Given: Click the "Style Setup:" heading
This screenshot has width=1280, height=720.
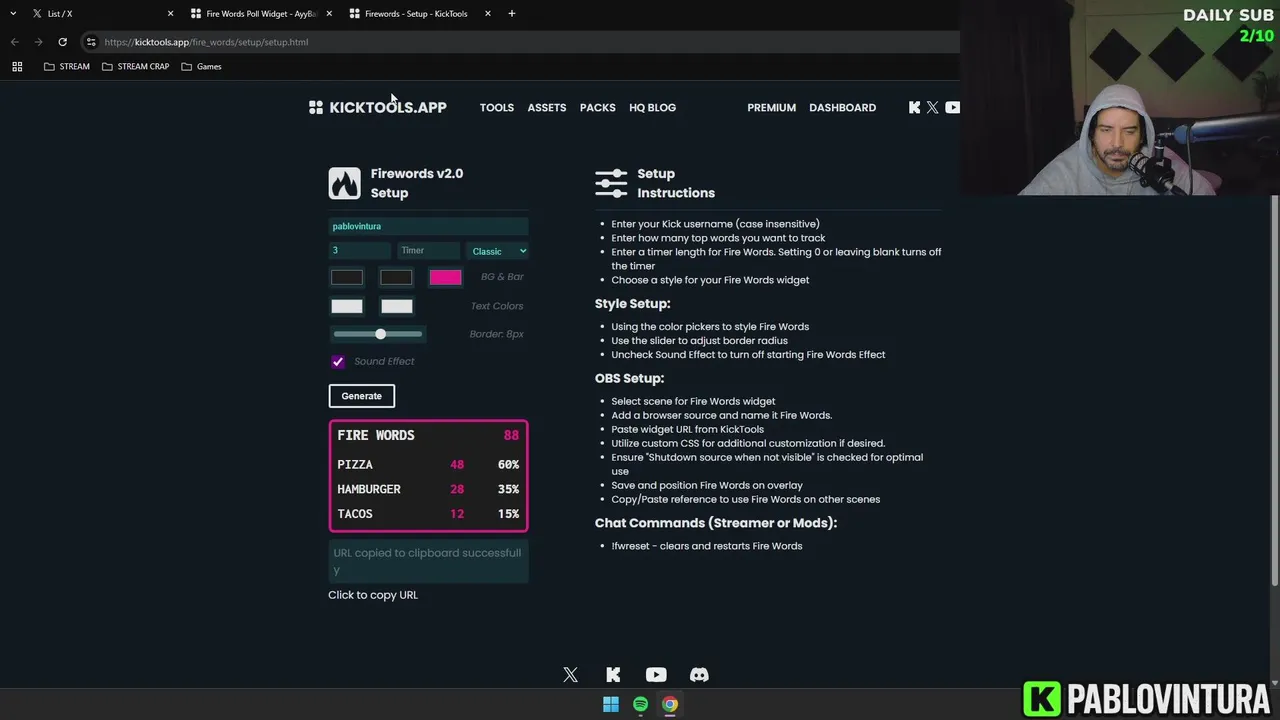Looking at the screenshot, I should (x=632, y=304).
